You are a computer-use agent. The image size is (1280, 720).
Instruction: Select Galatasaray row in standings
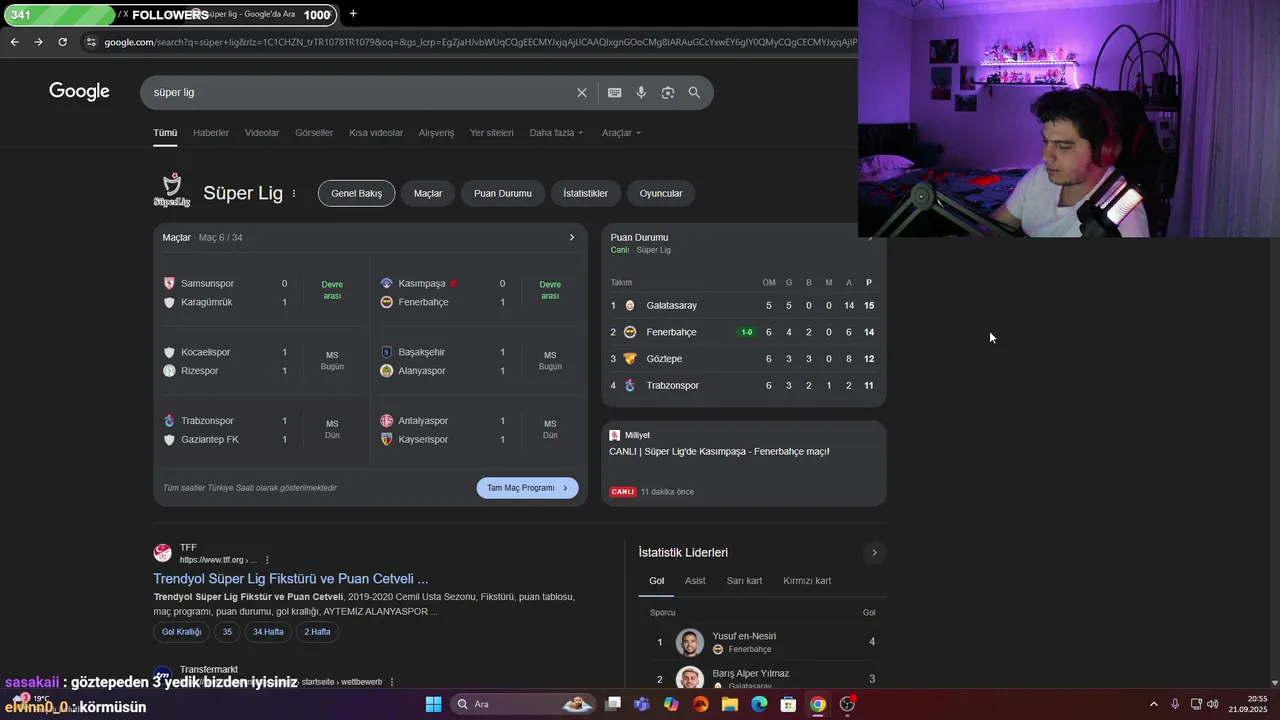[x=743, y=305]
